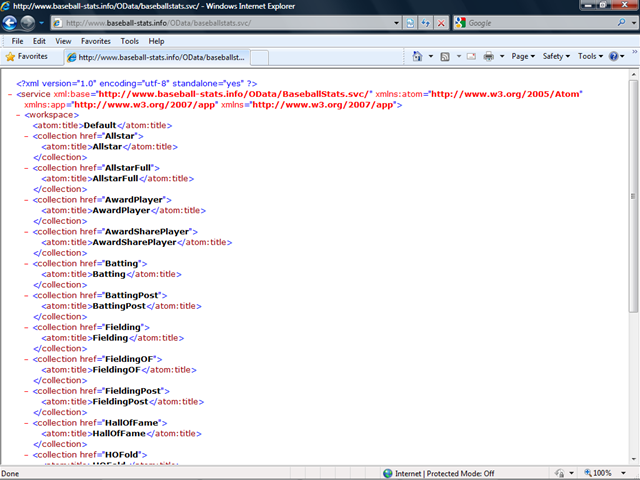Open the Help question mark icon

click(614, 57)
